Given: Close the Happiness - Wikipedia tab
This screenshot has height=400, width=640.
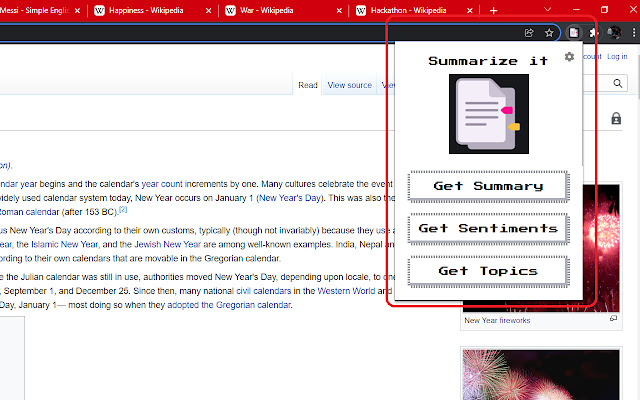Looking at the screenshot, I should coord(208,11).
